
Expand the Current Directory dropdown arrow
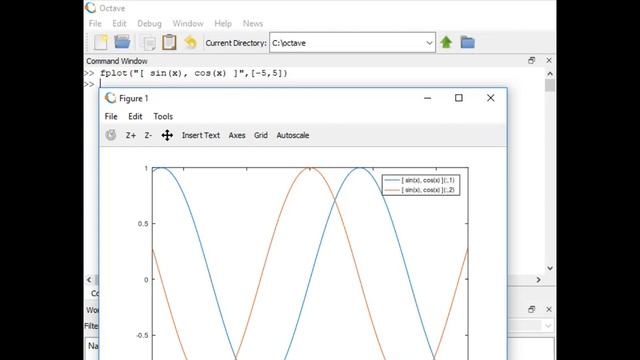coord(429,42)
